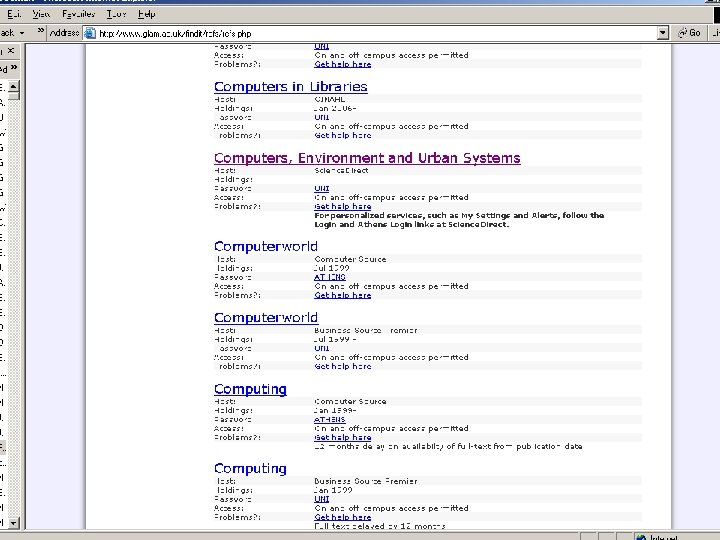Click Get help here under Computerworld Business Source
The height and width of the screenshot is (540, 720).
343,366
